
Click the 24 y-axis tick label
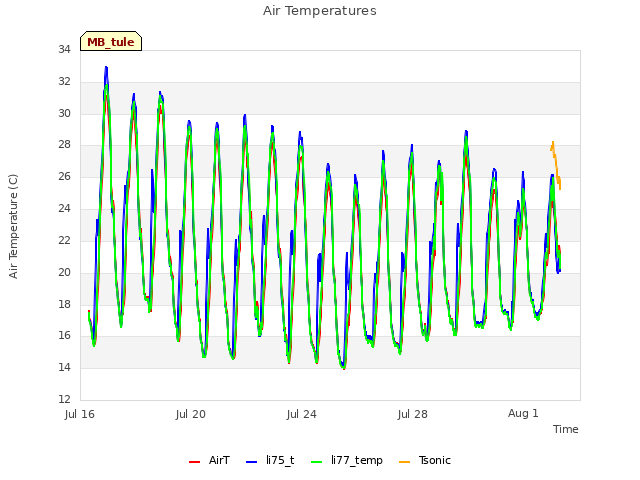pyautogui.click(x=64, y=209)
